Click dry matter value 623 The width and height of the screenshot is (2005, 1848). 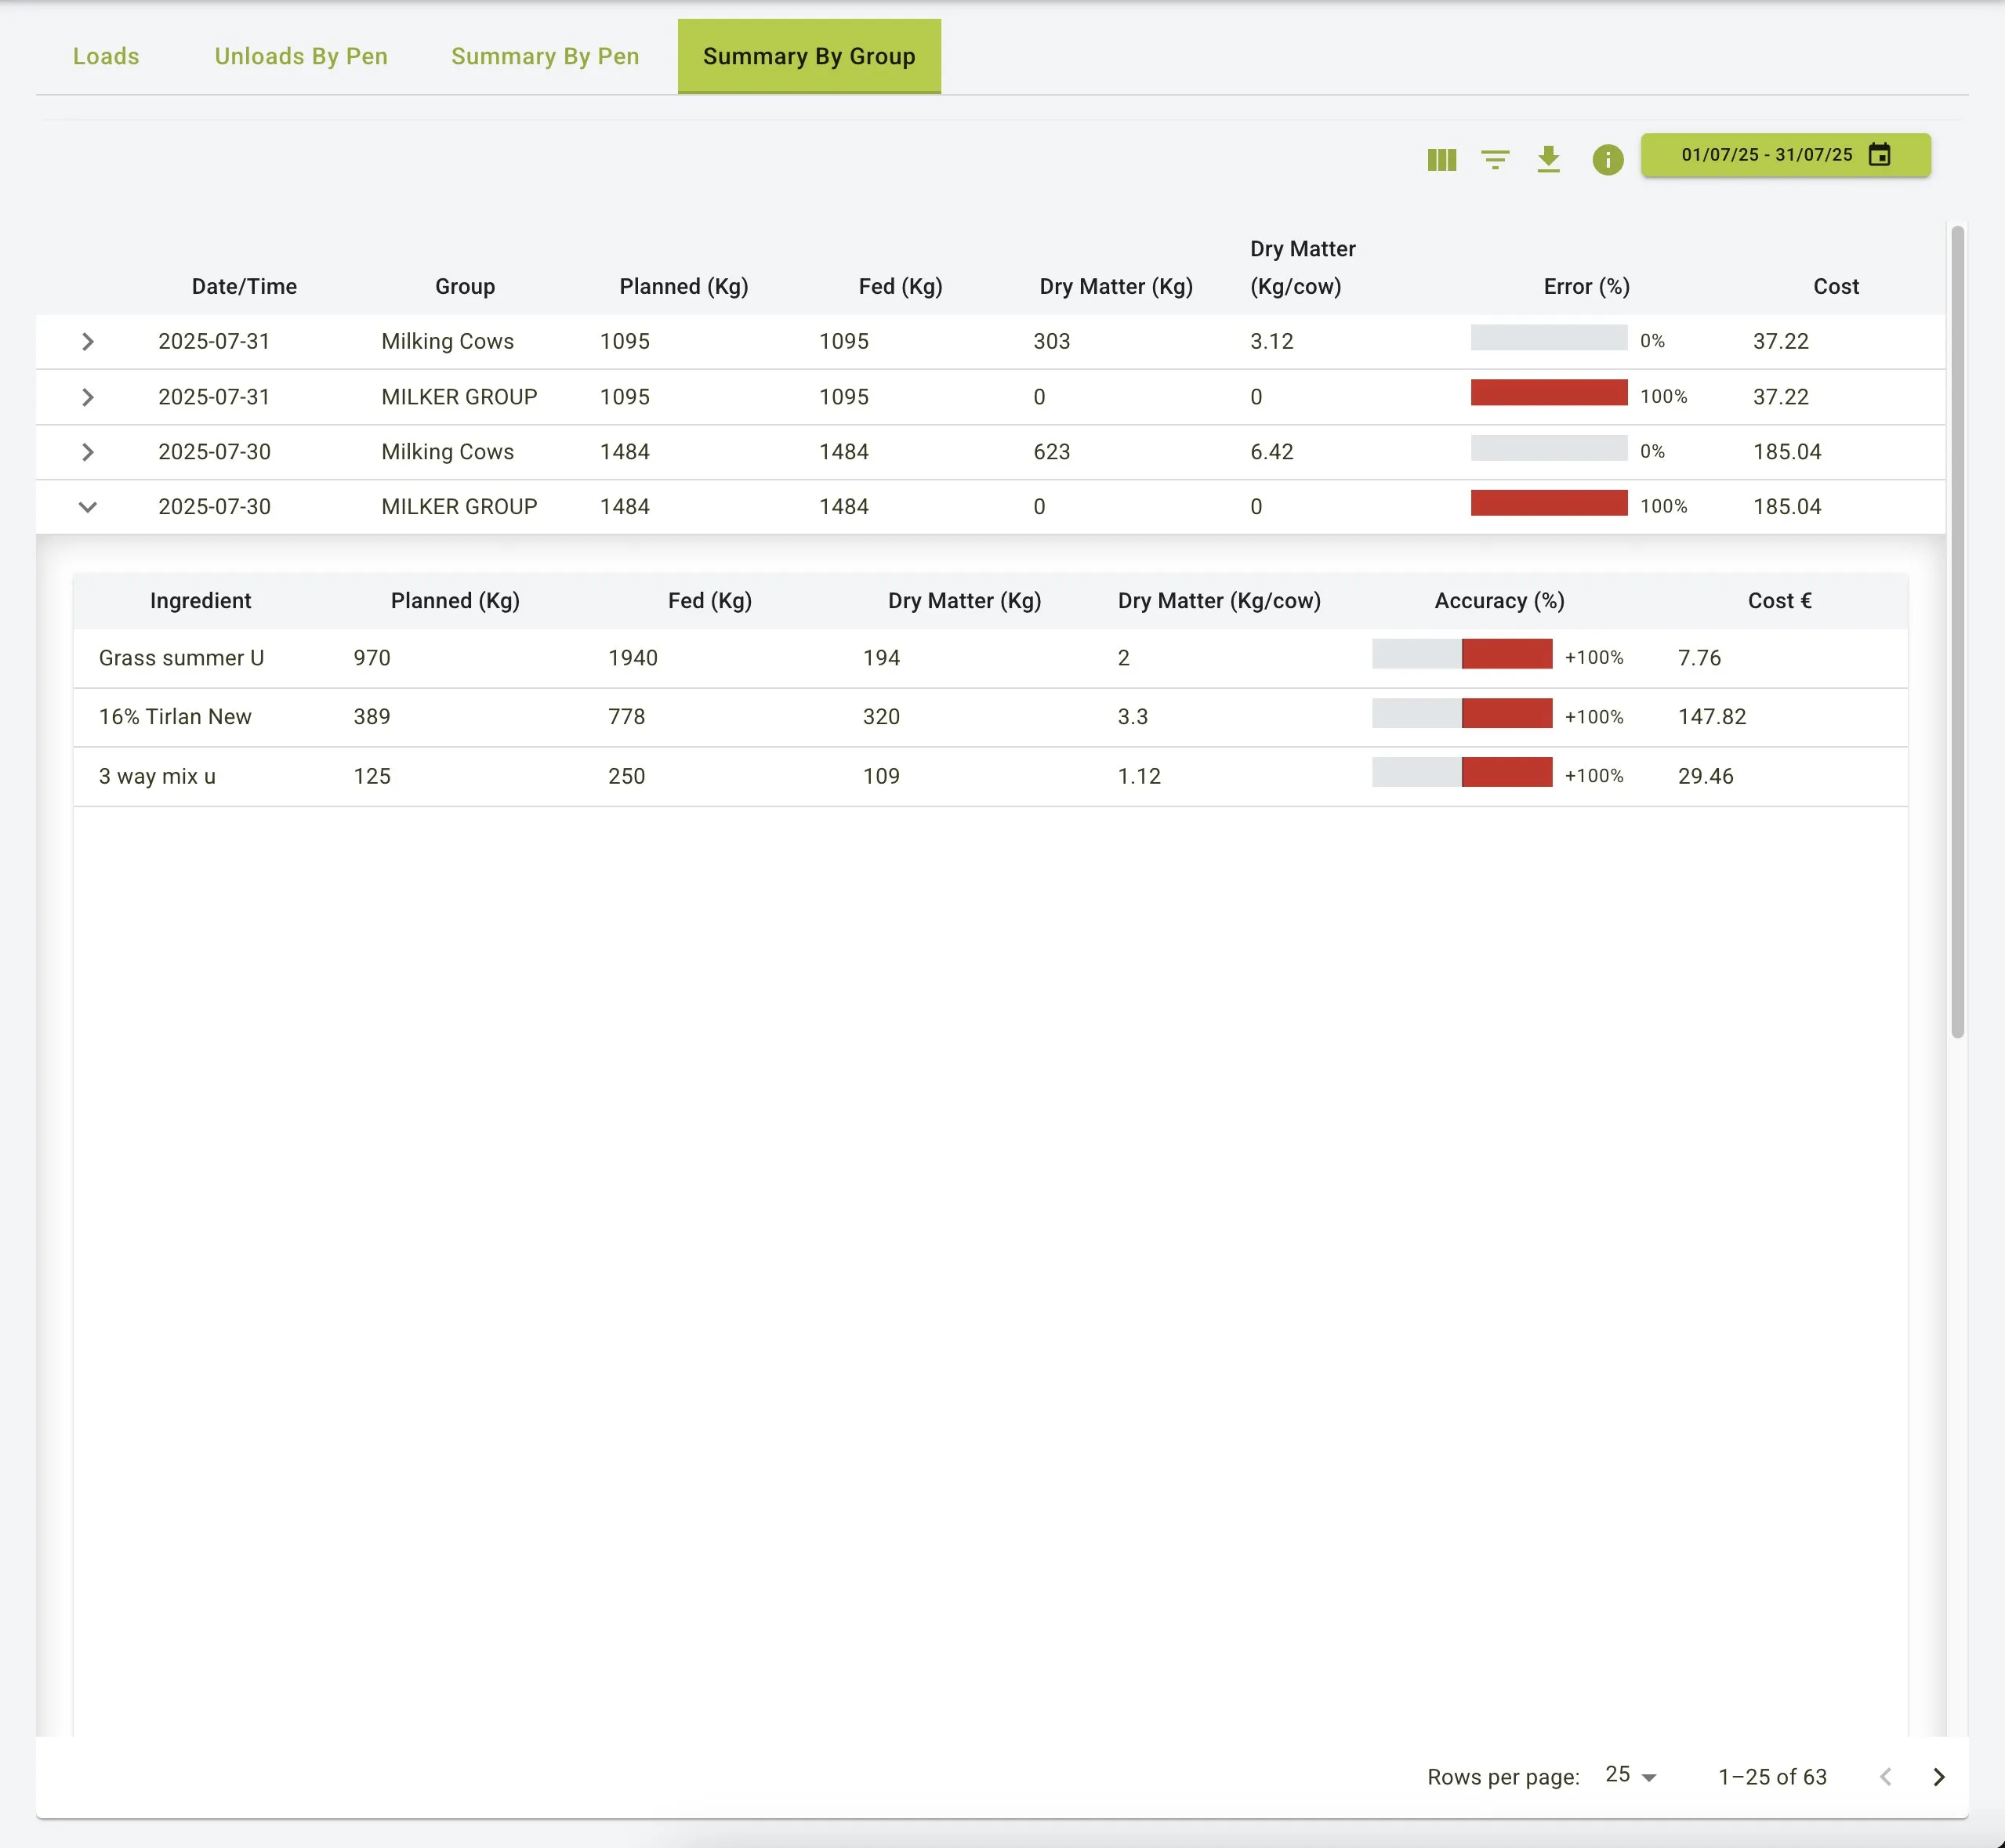point(1051,452)
